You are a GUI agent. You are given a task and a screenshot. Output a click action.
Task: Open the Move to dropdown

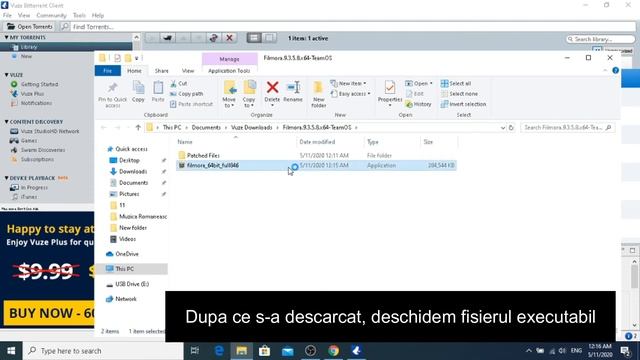coord(229,102)
